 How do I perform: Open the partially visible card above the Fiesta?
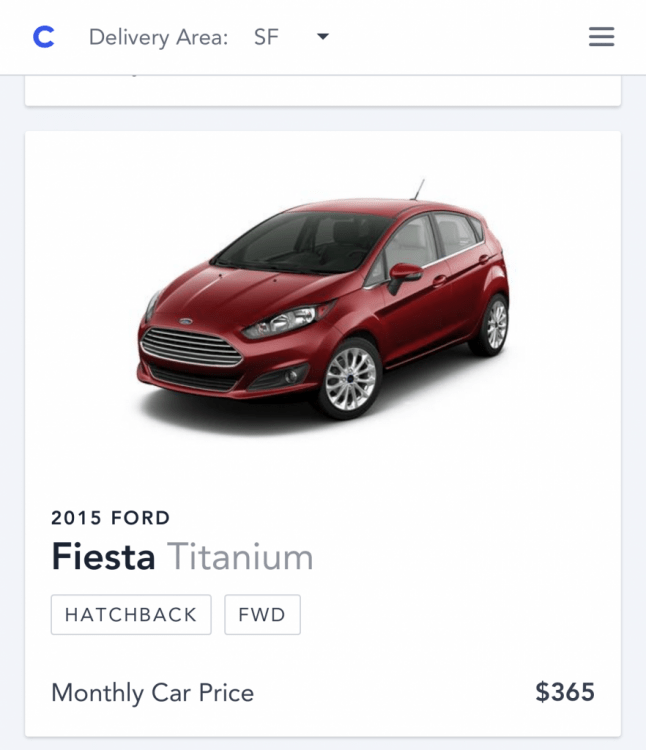(x=322, y=90)
